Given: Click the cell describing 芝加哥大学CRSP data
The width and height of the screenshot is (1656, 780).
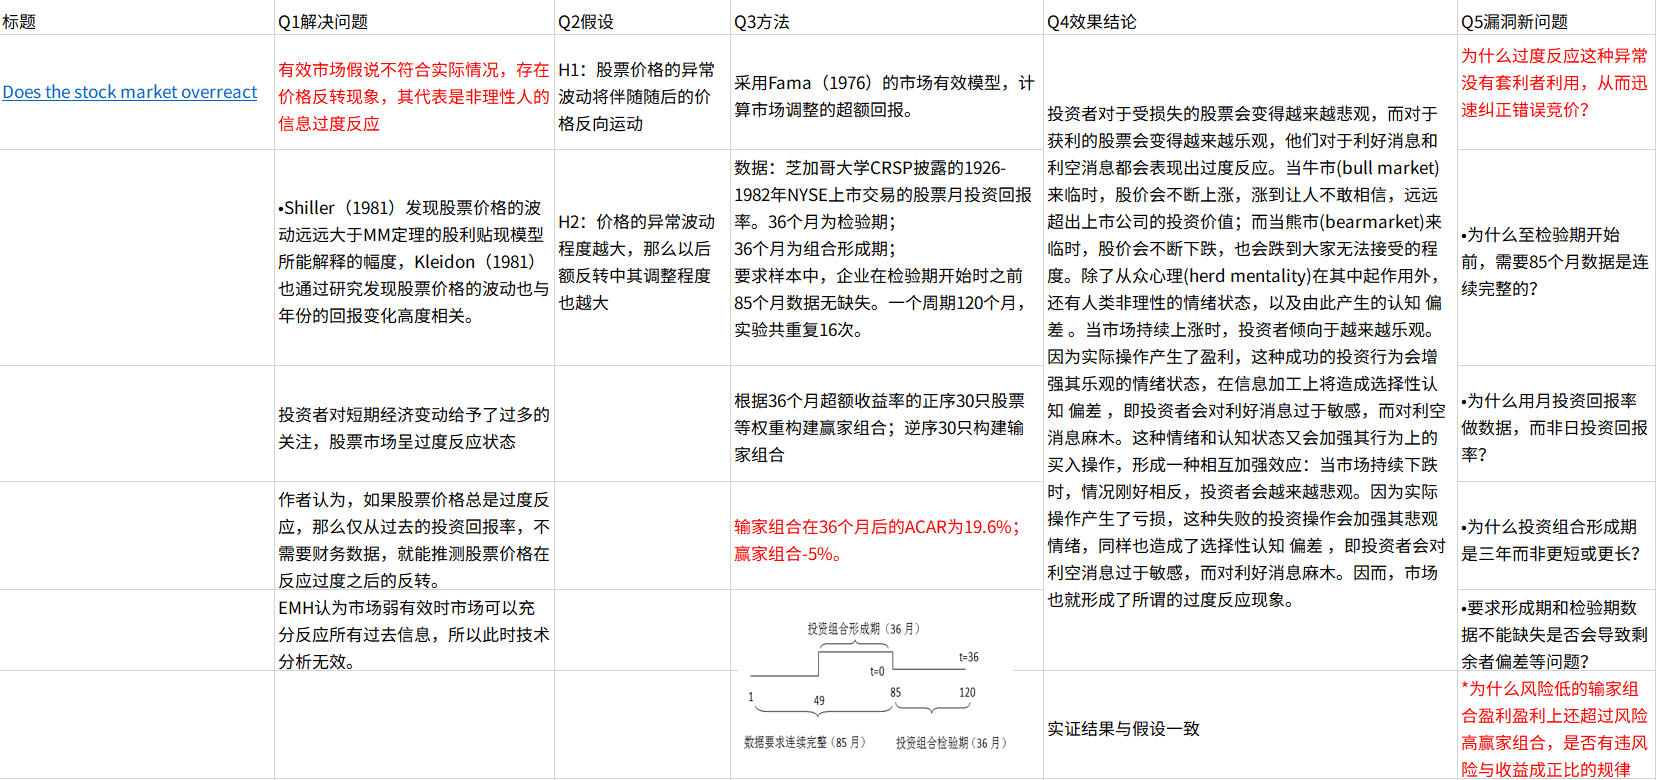Looking at the screenshot, I should pyautogui.click(x=884, y=248).
